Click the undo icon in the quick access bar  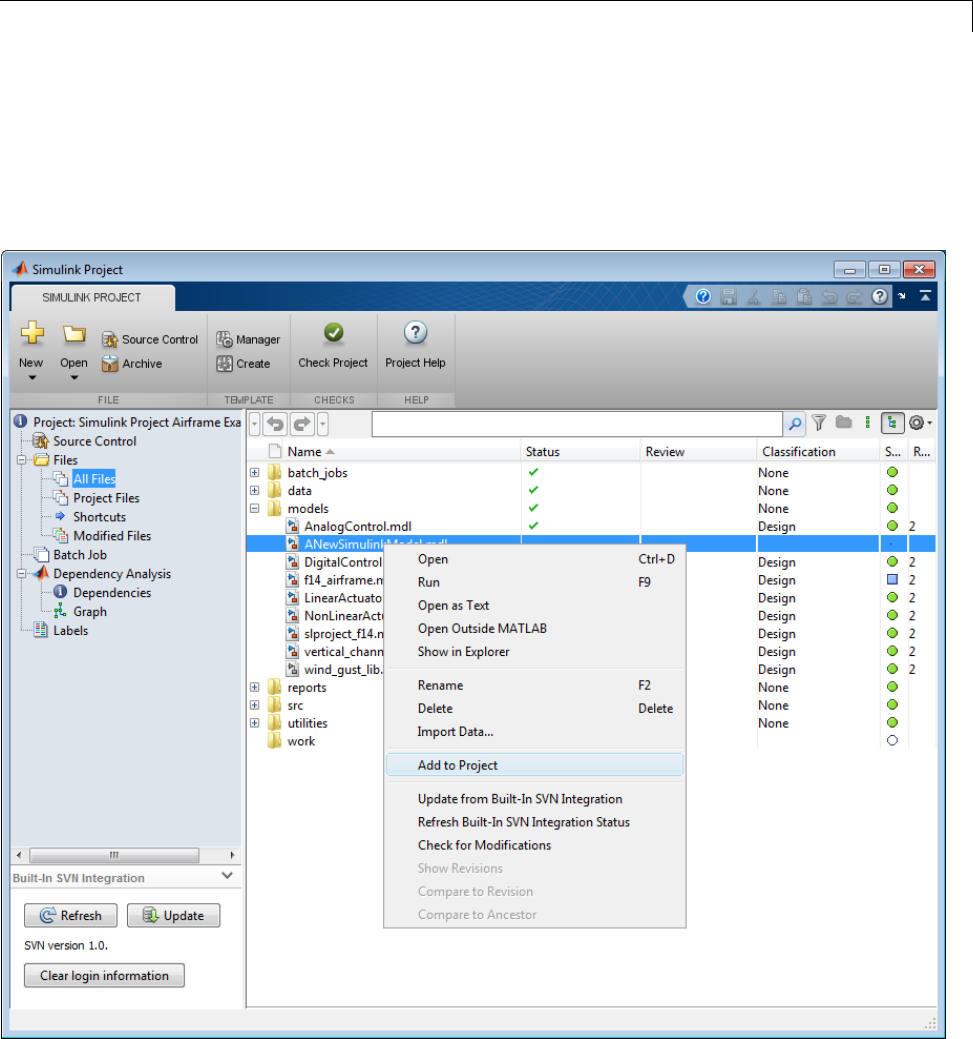point(829,297)
